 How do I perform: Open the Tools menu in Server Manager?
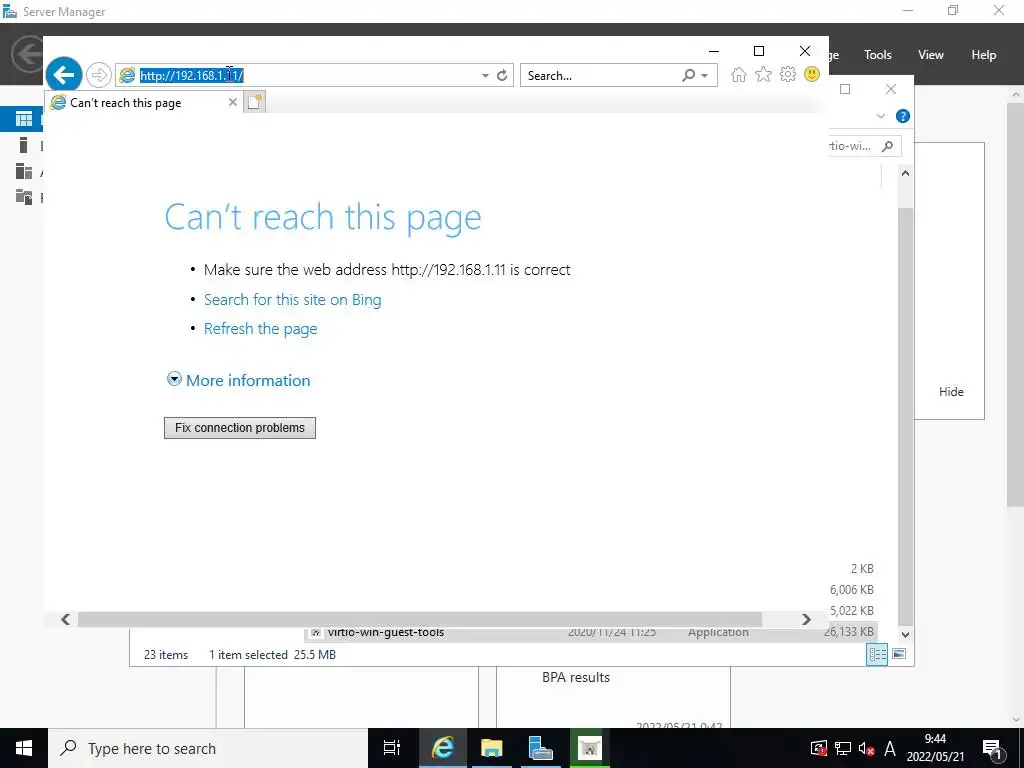878,55
